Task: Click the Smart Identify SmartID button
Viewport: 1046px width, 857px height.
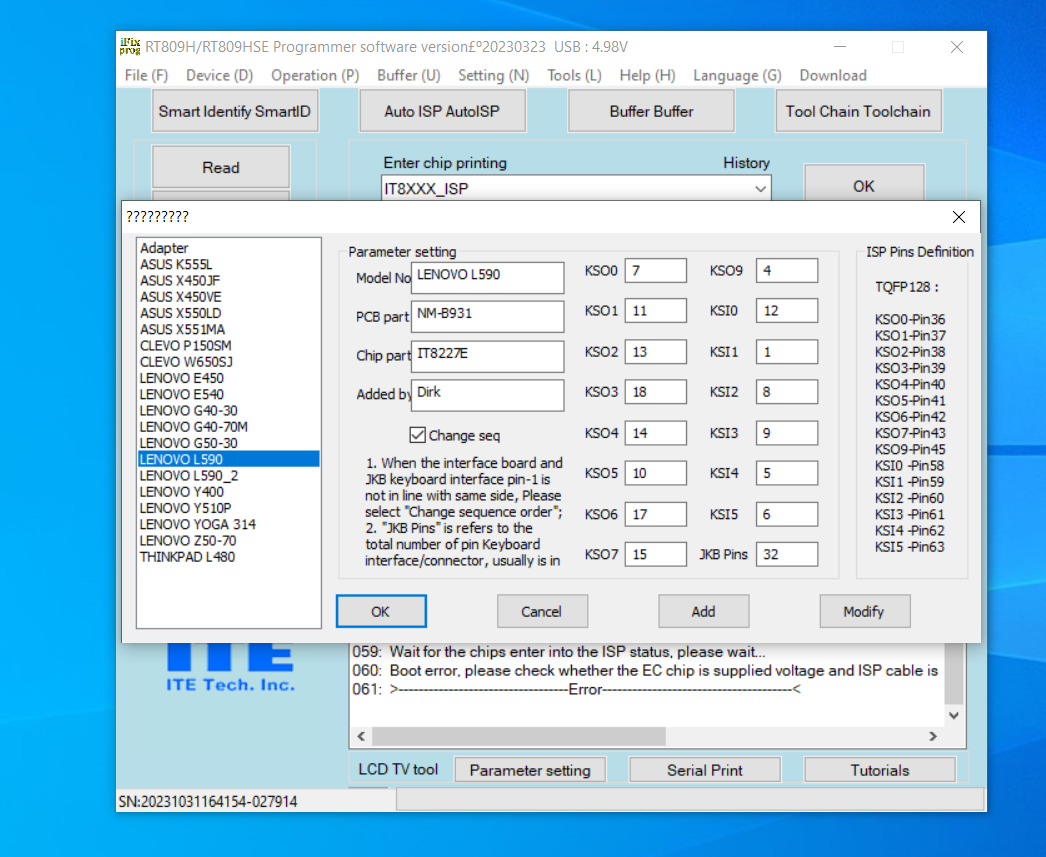Action: pos(236,111)
